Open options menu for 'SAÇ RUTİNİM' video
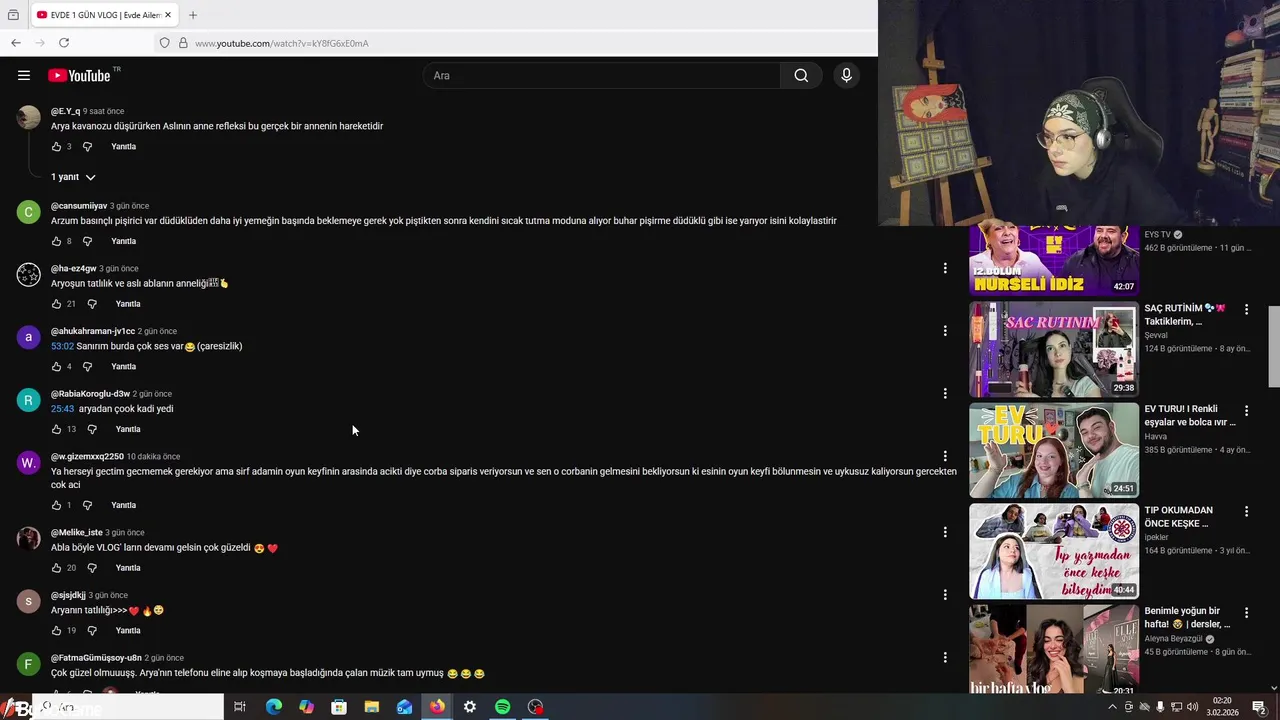 click(1246, 310)
